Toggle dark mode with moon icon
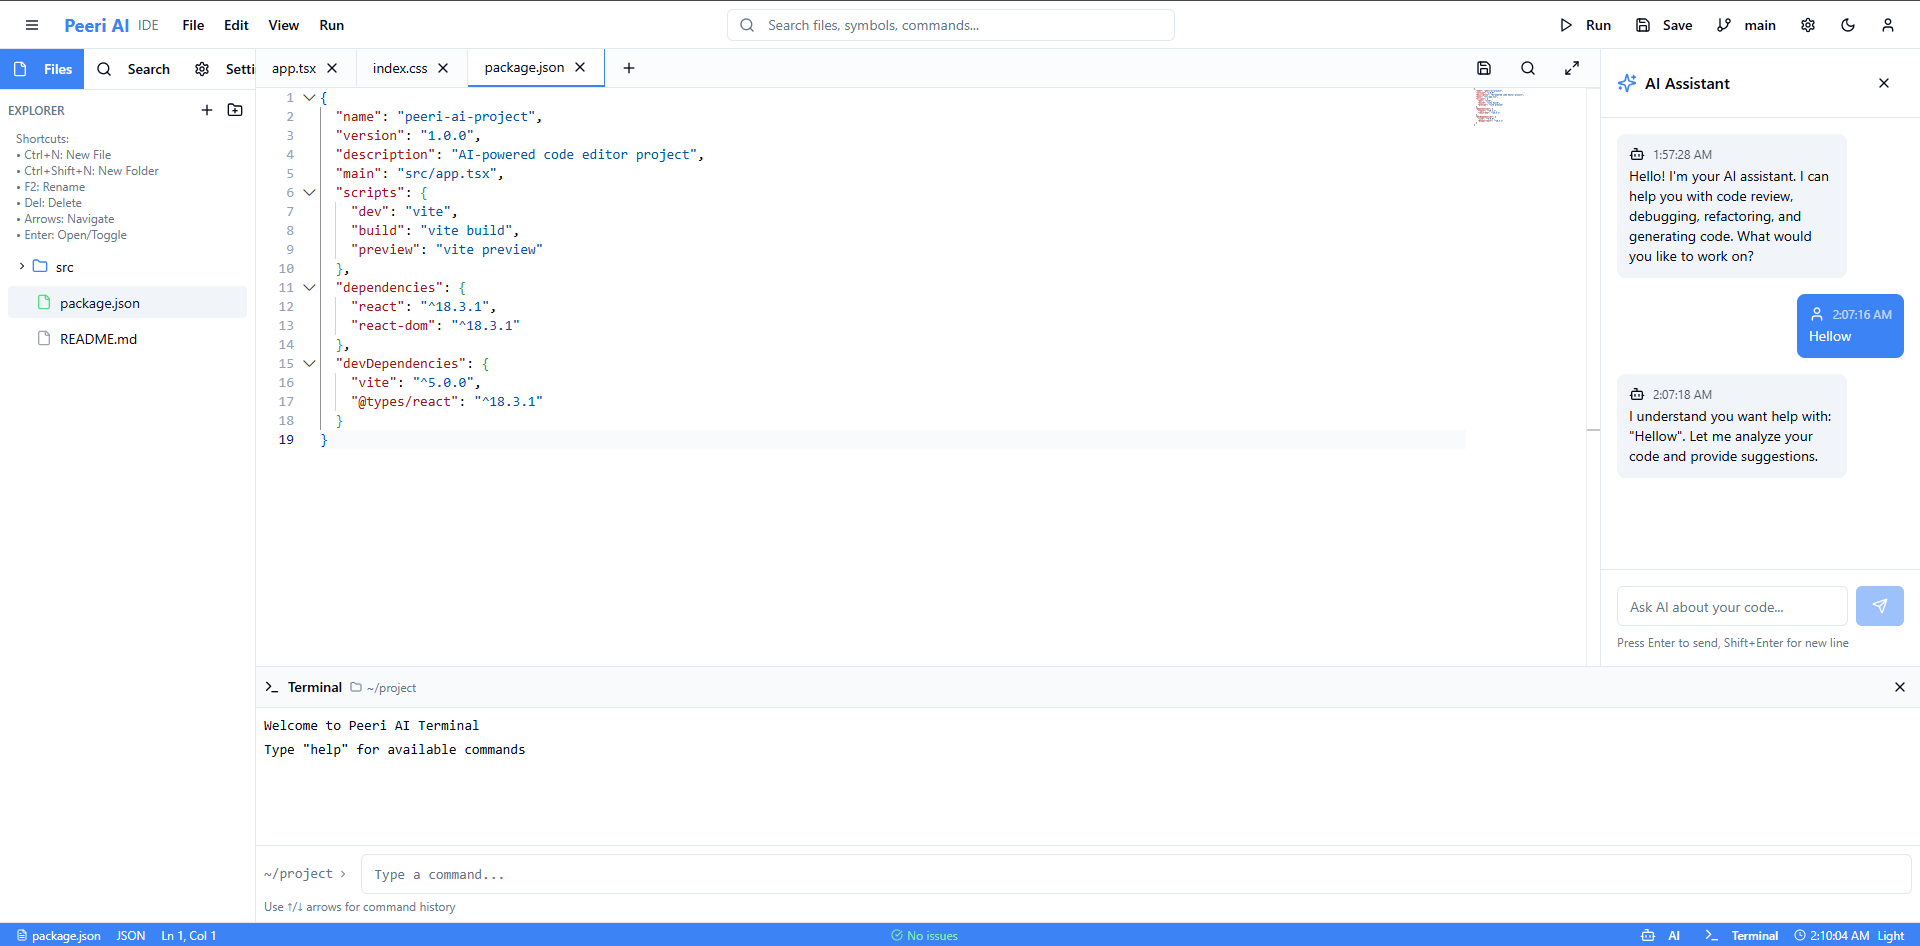 [x=1848, y=25]
